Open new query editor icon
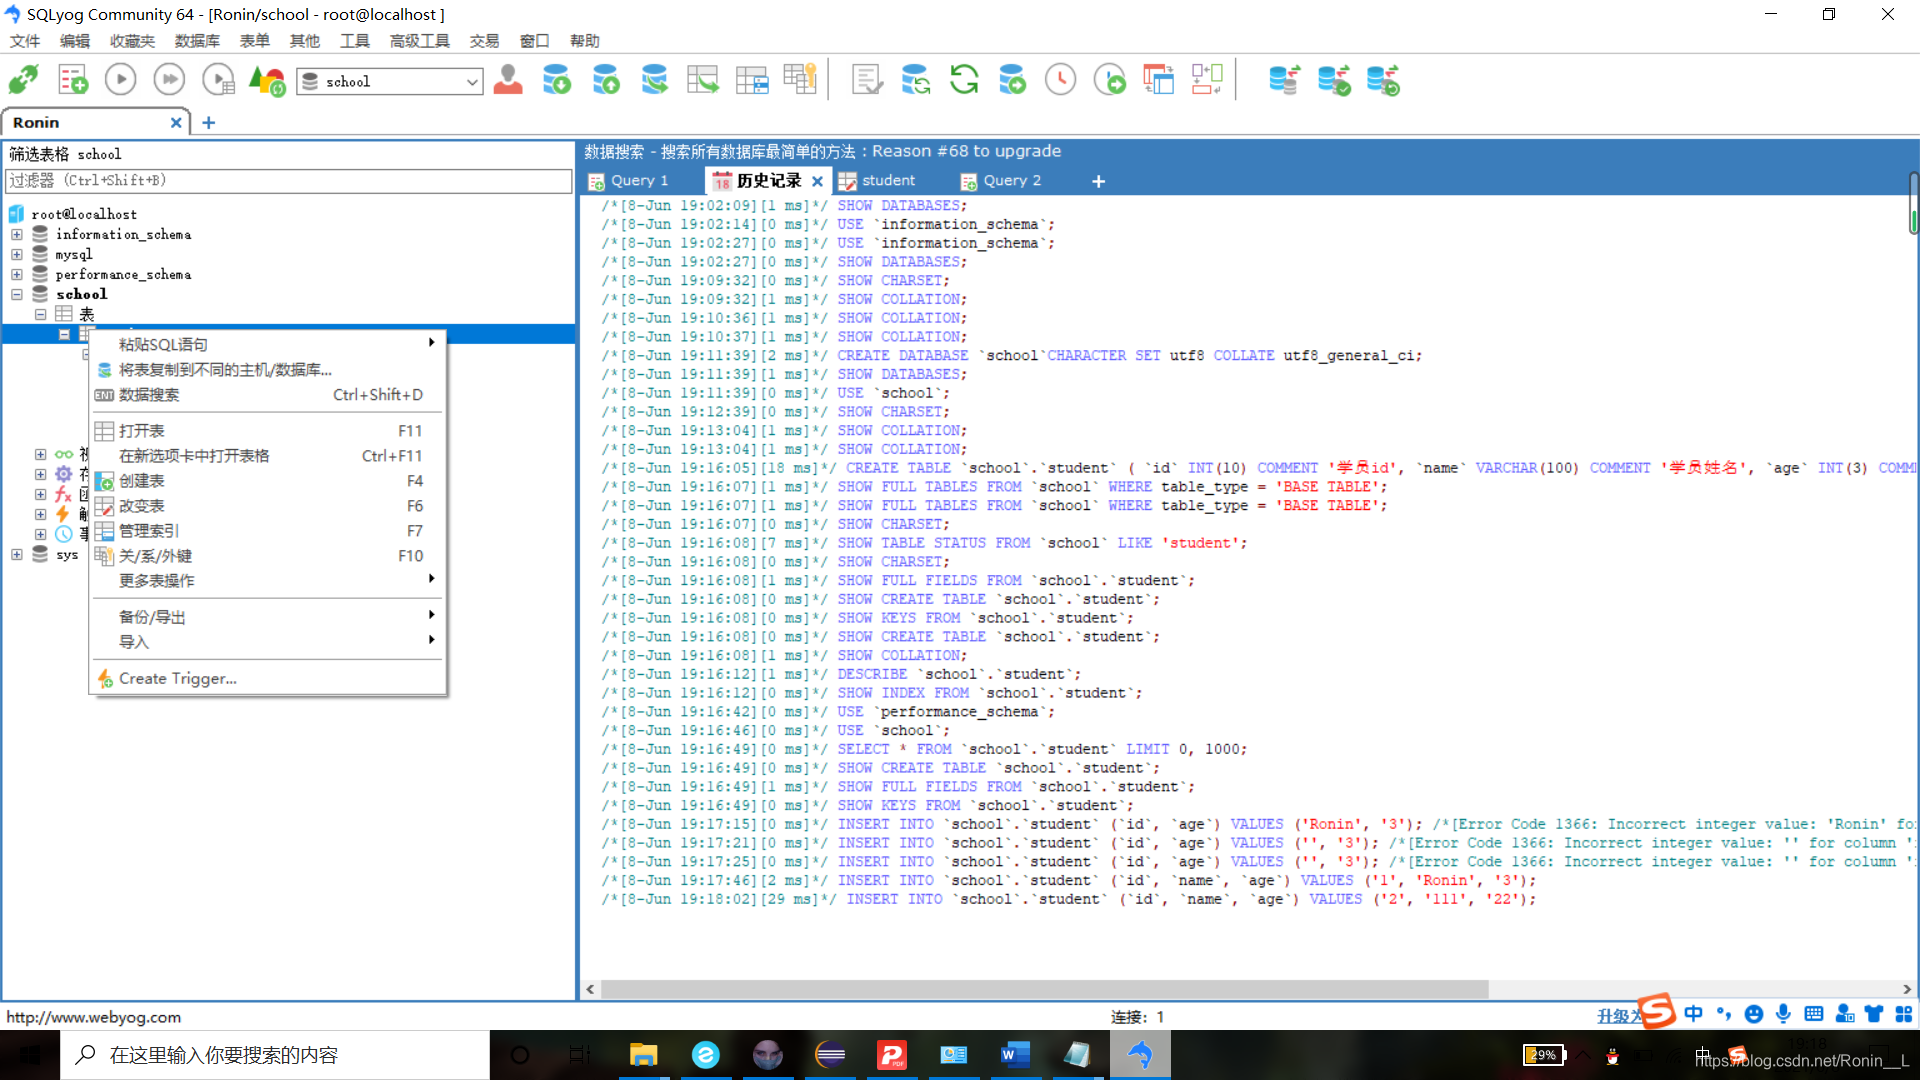Viewport: 1920px width, 1080px height. (72, 80)
